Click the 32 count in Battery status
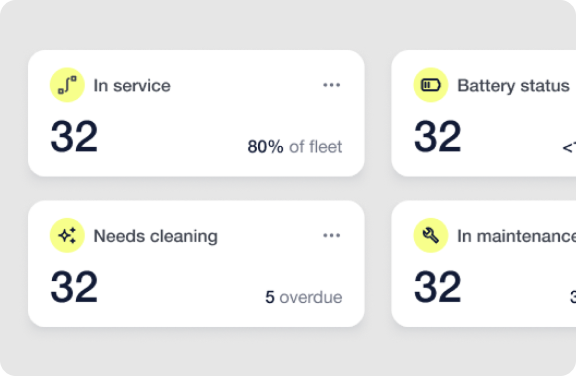 [x=438, y=137]
